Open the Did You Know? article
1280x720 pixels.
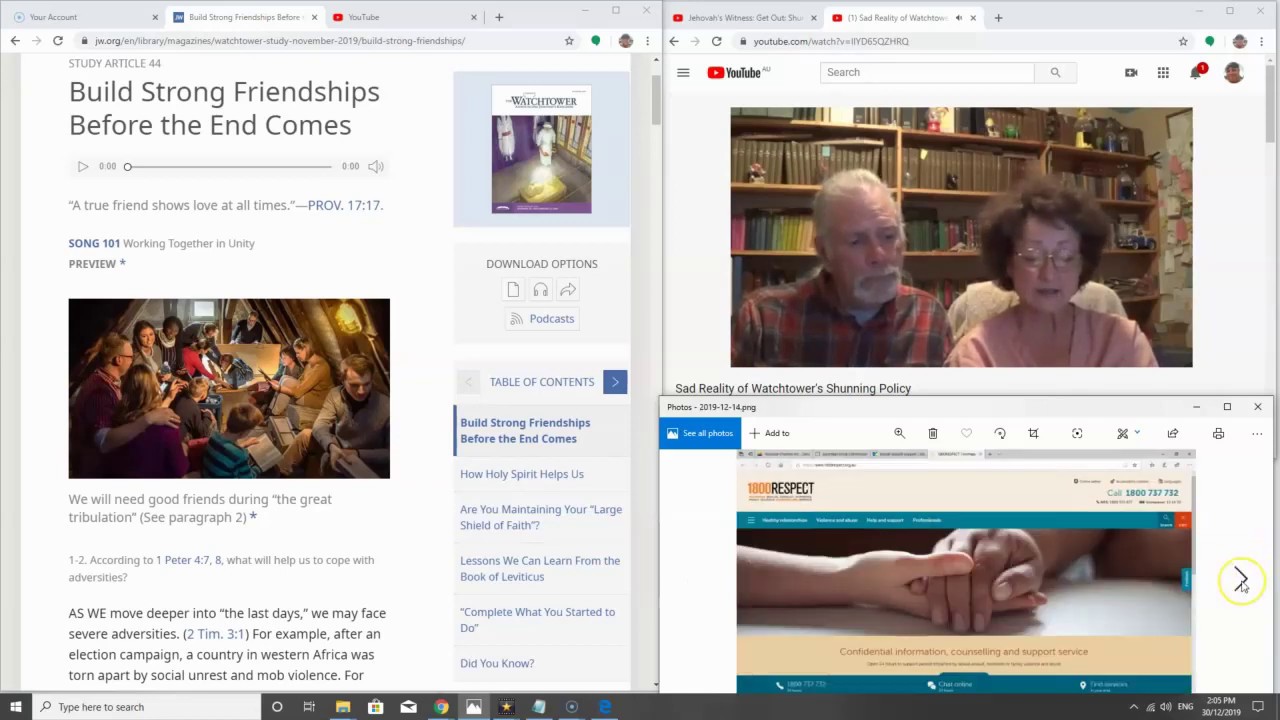coord(497,663)
